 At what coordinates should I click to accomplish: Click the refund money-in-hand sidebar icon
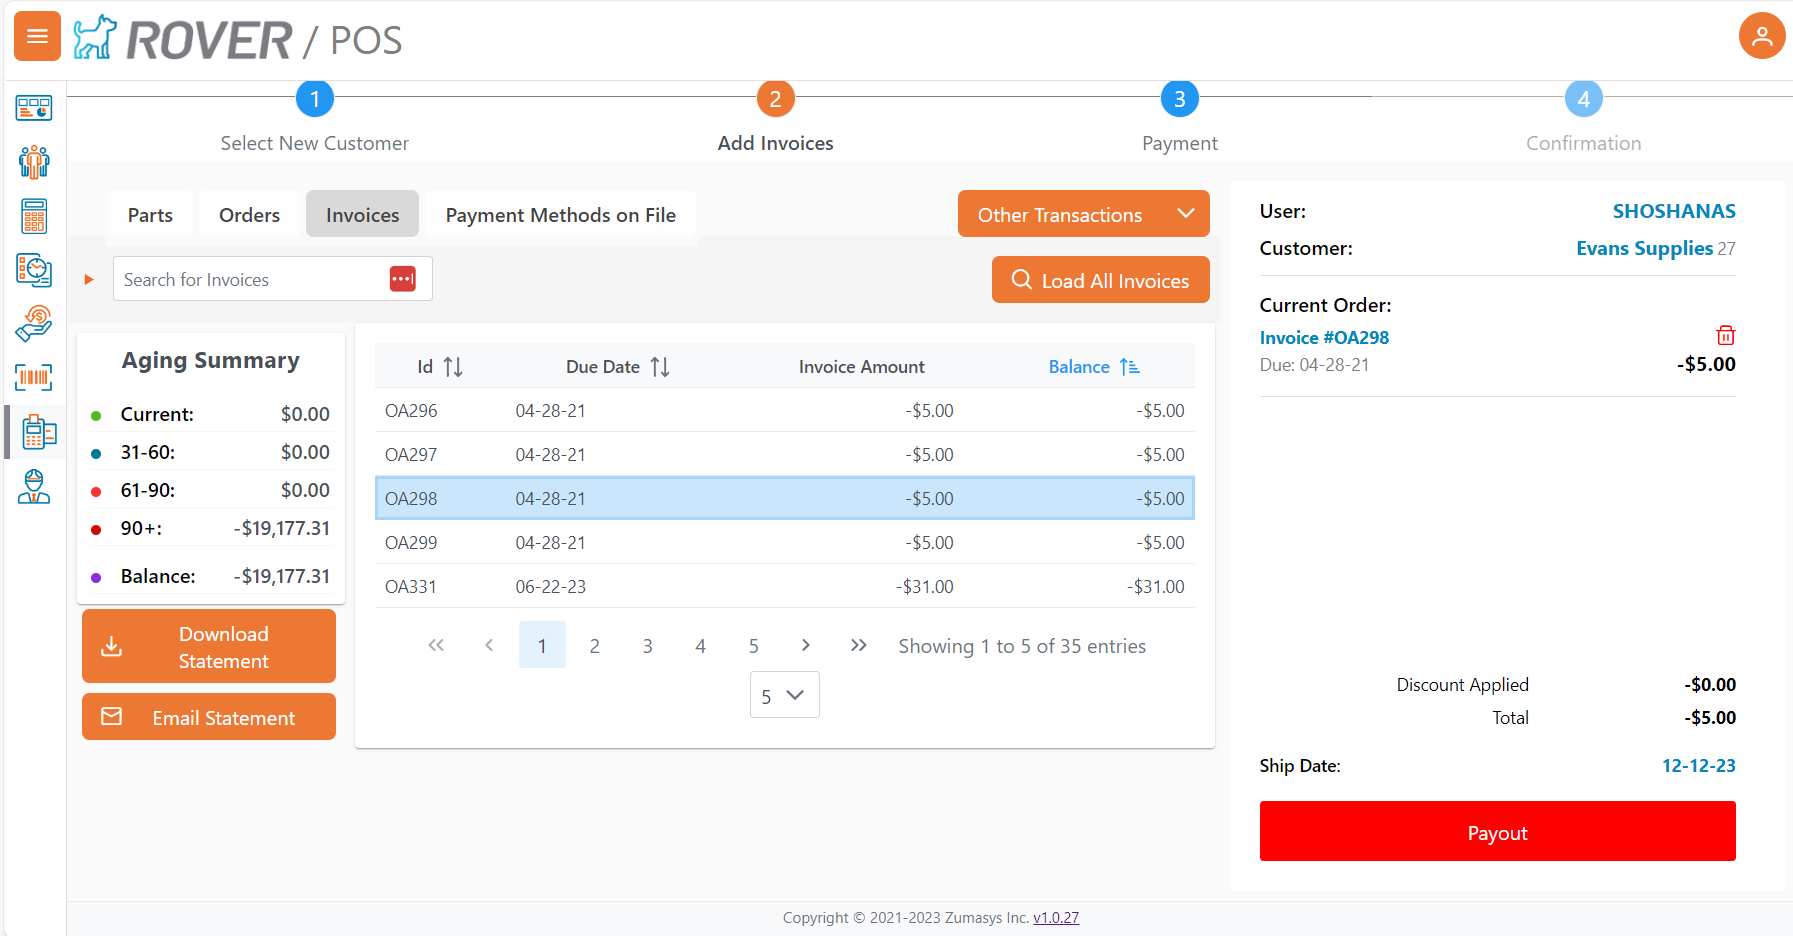pos(34,323)
